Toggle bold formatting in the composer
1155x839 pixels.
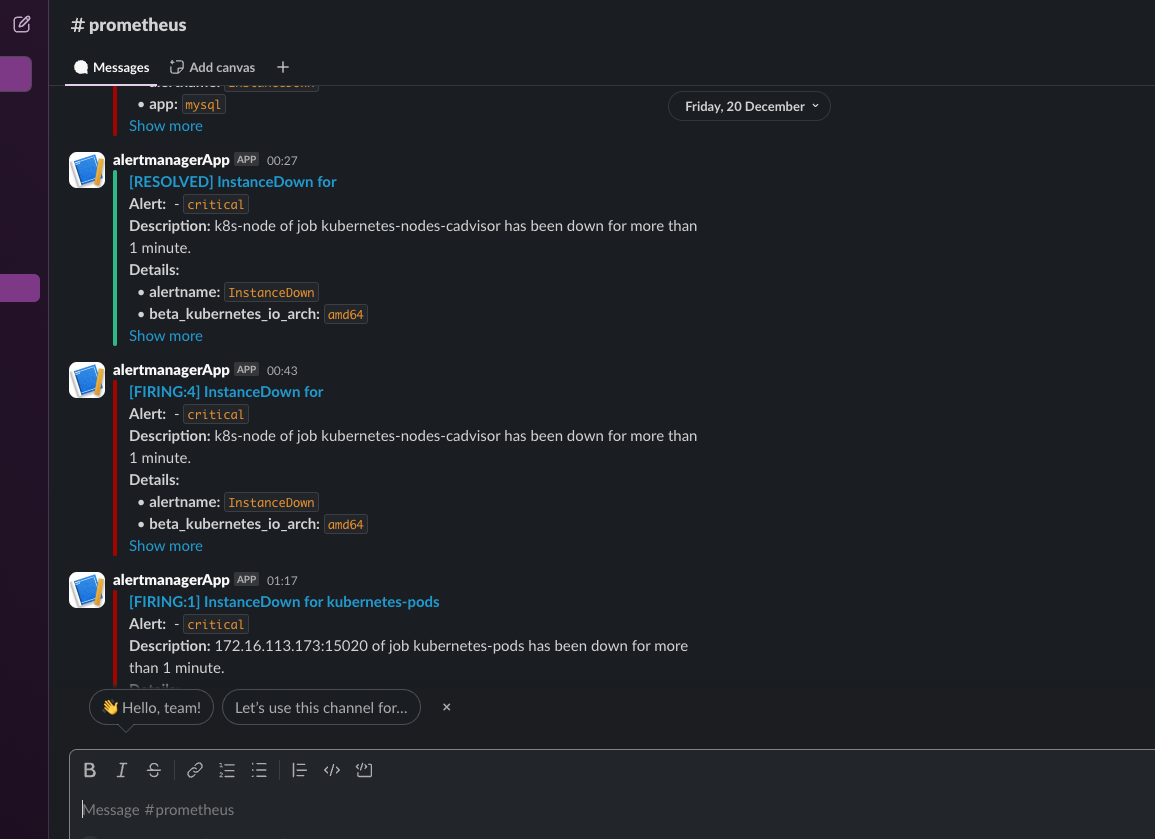pos(90,770)
